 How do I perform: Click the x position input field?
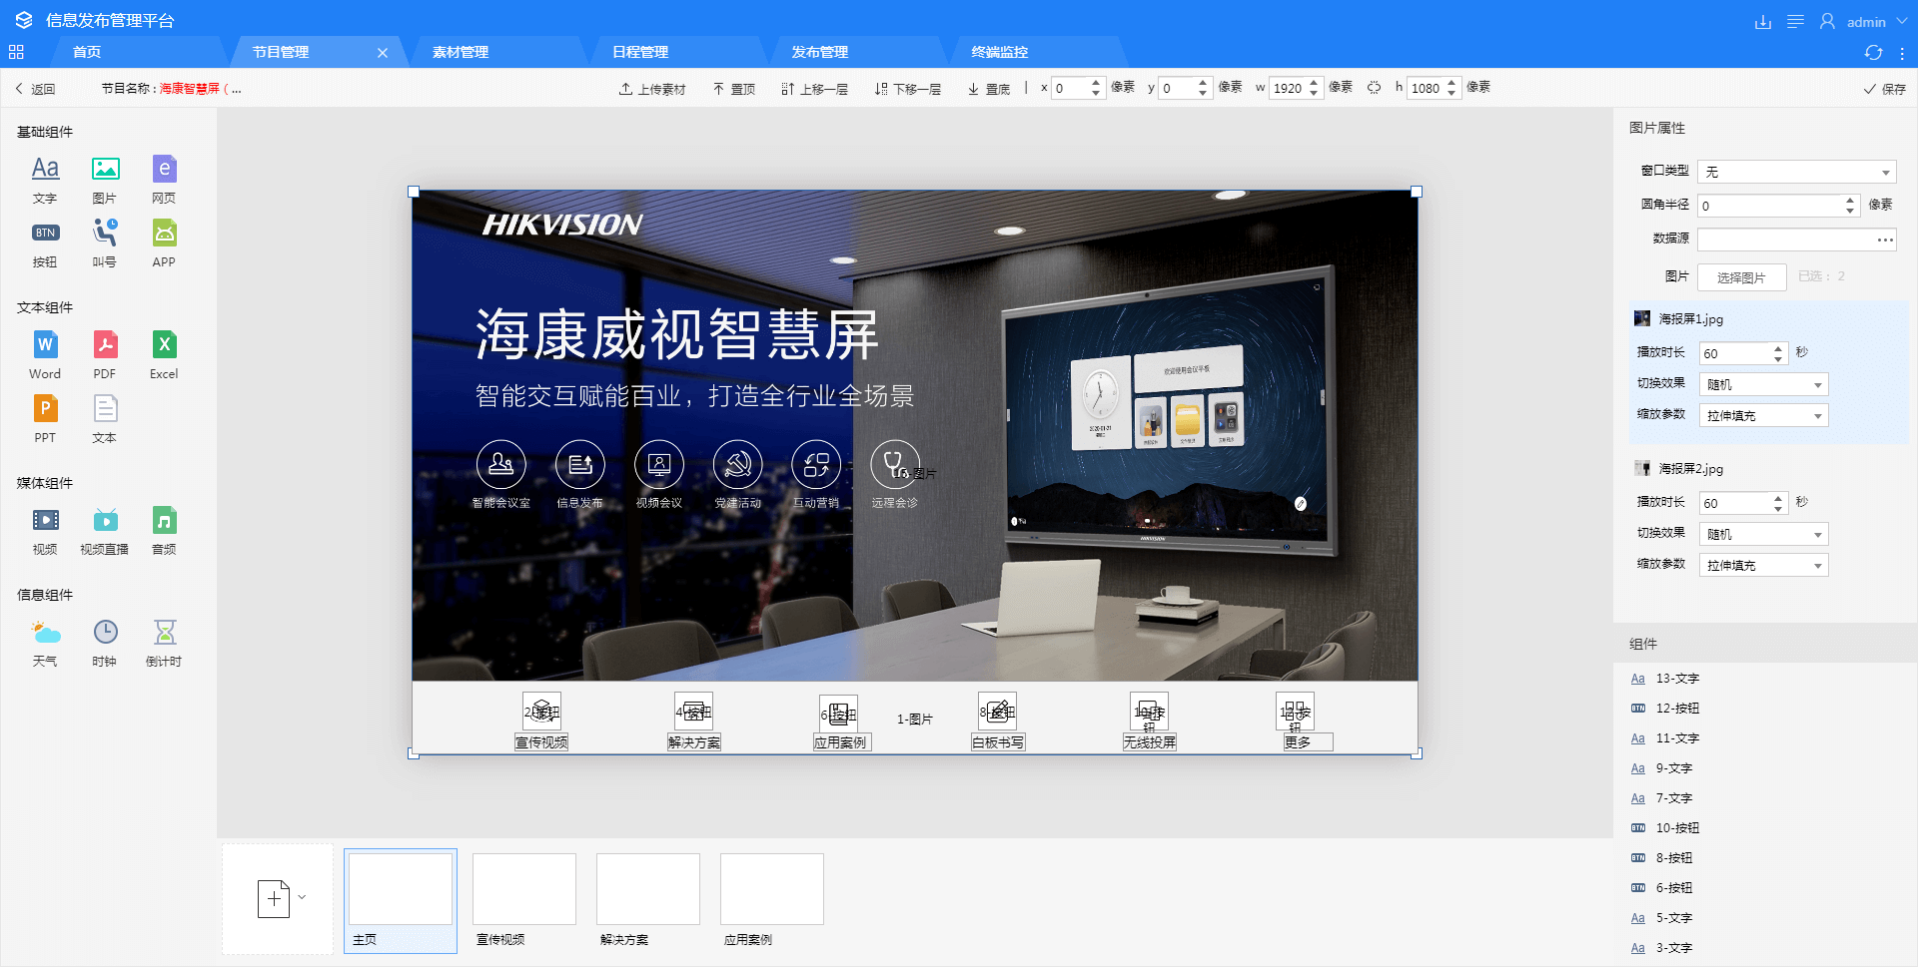tap(1070, 88)
